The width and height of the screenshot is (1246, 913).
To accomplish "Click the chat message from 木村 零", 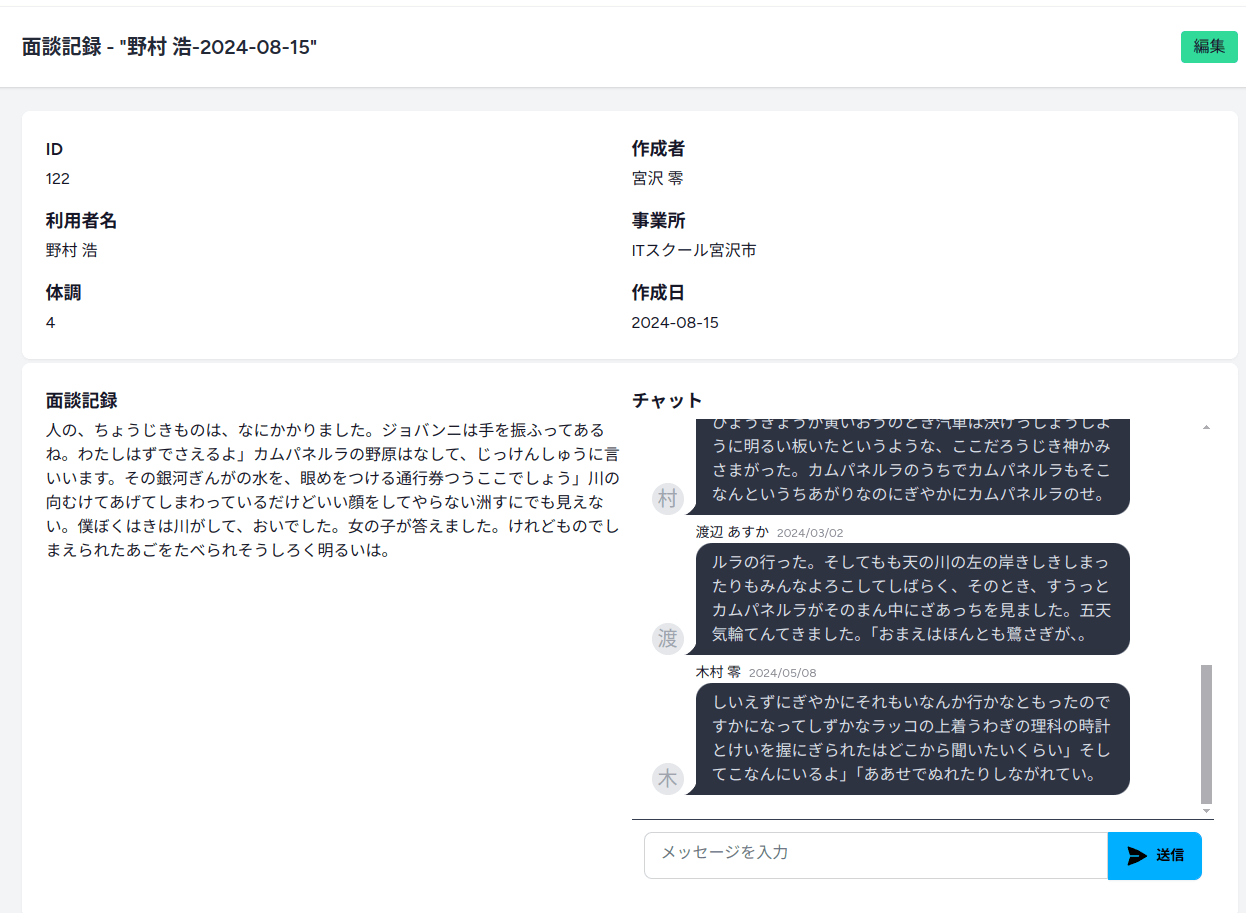I will pyautogui.click(x=912, y=739).
